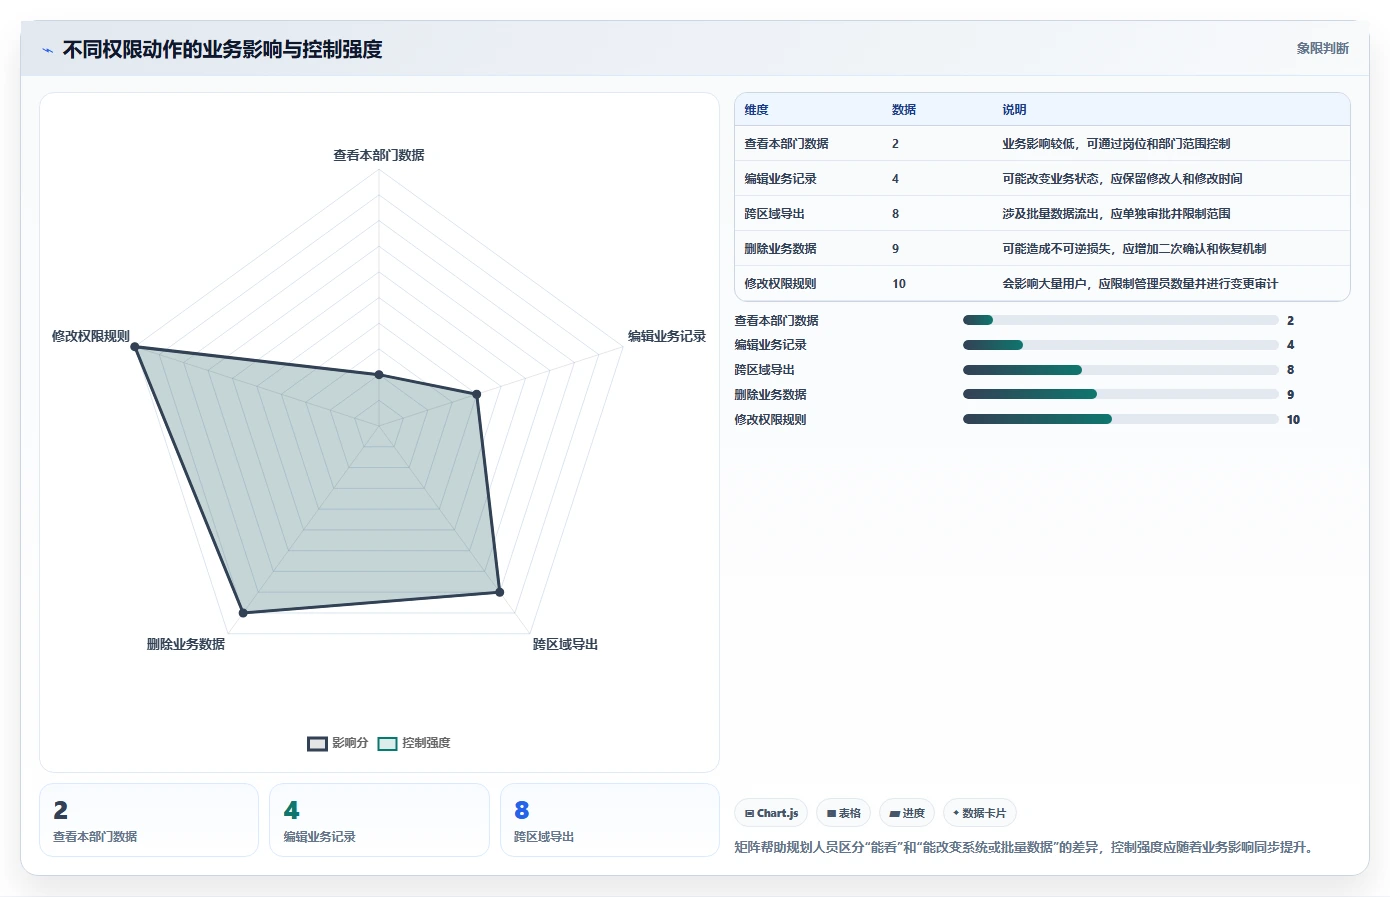Open the stat card showing 8 跨区域导出

(x=610, y=820)
